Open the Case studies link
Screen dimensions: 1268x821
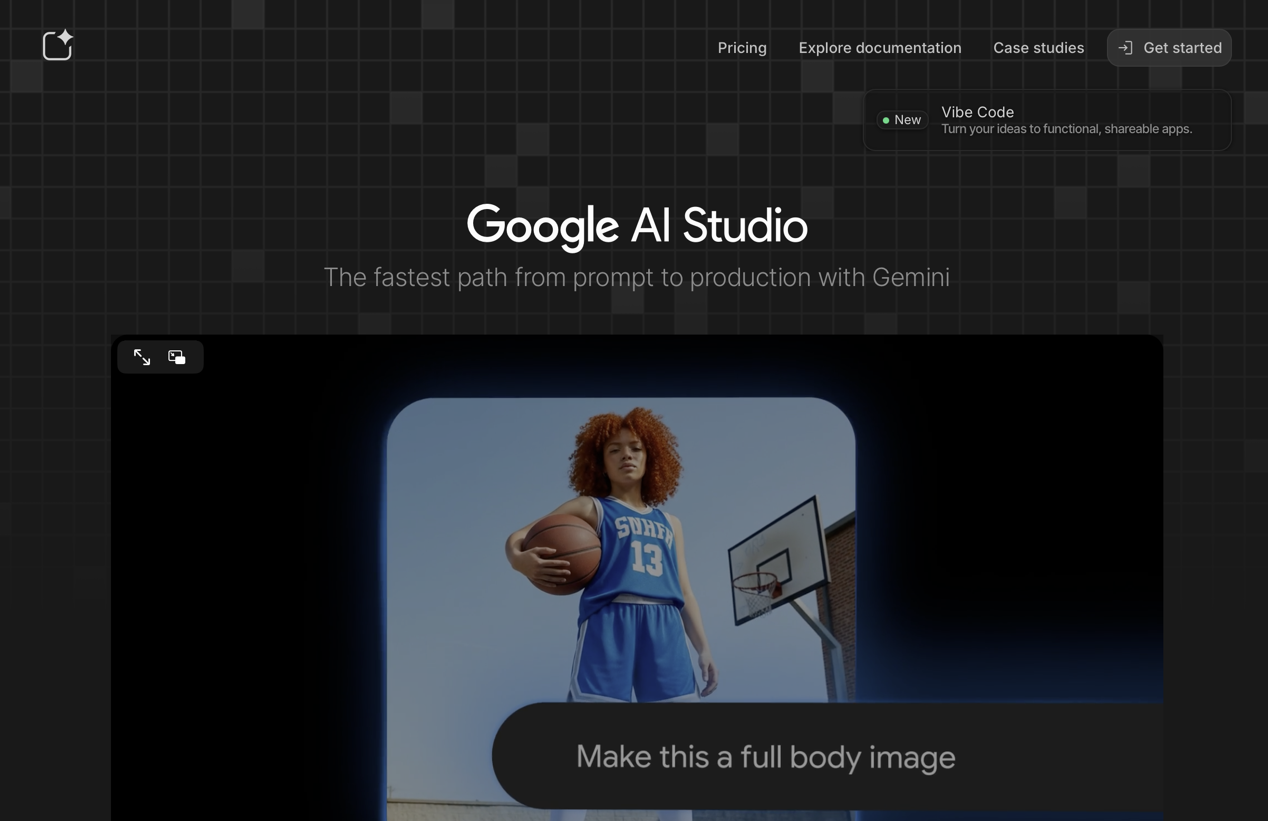point(1038,48)
